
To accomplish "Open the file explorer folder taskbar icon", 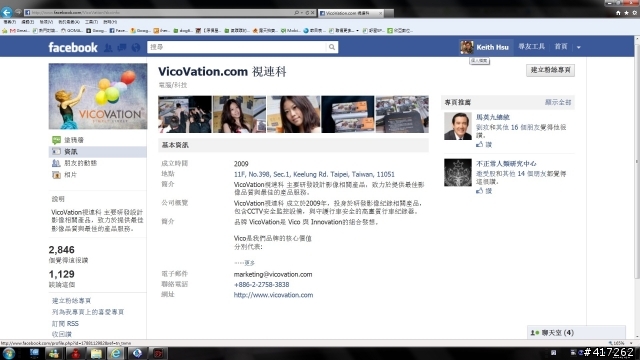I will coord(96,353).
